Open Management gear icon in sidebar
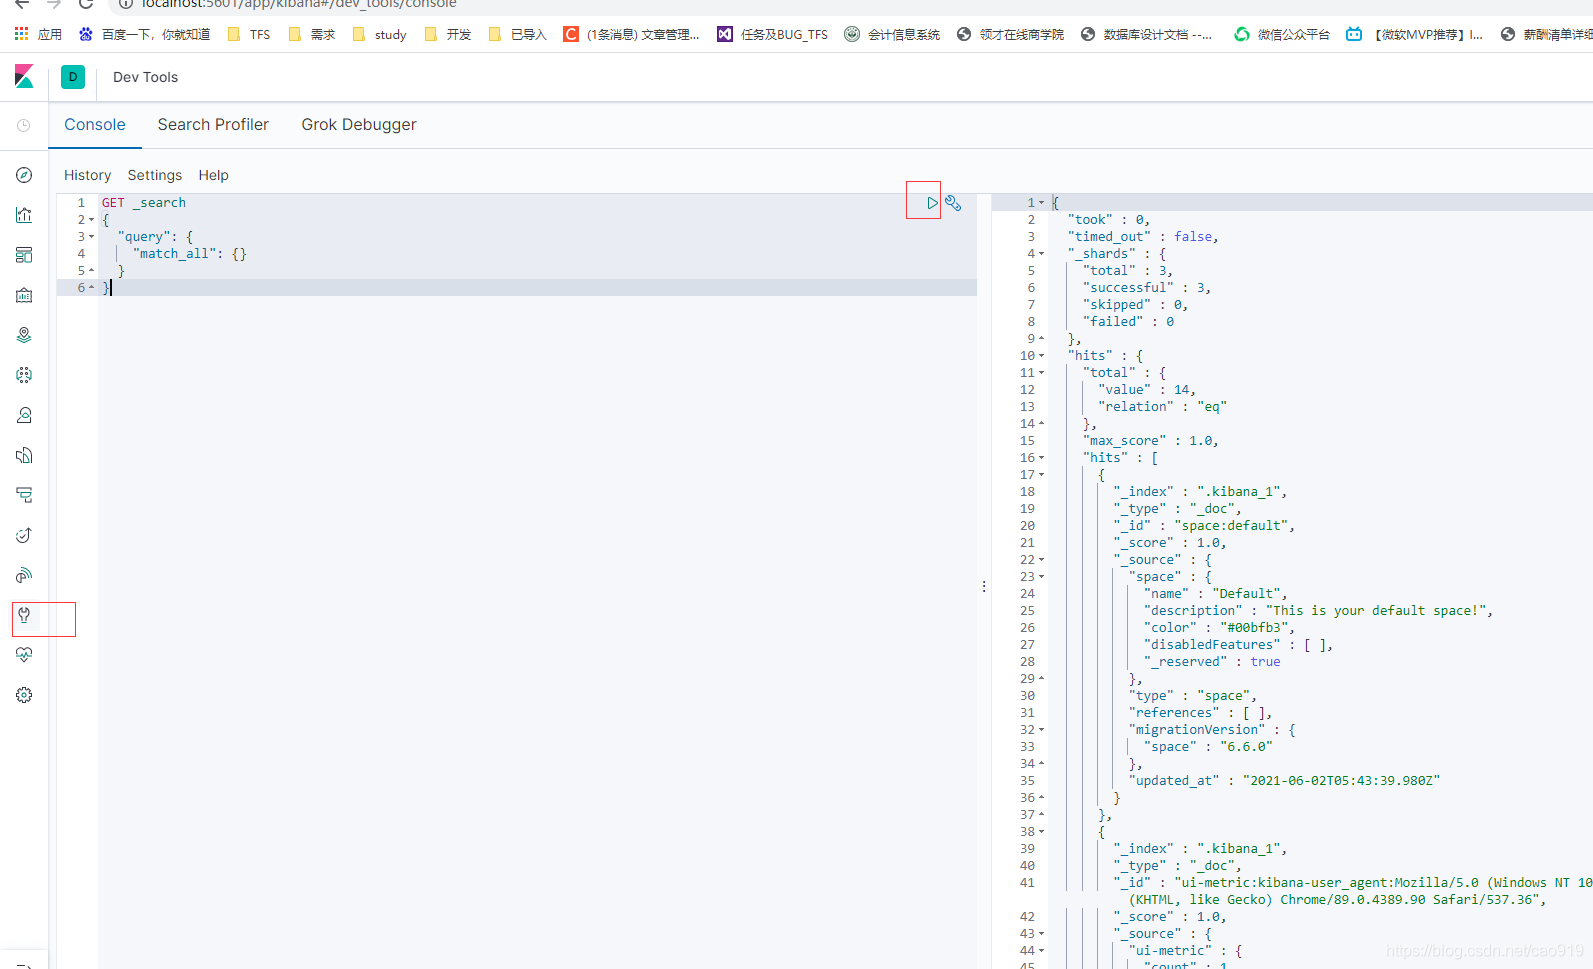 [x=24, y=695]
